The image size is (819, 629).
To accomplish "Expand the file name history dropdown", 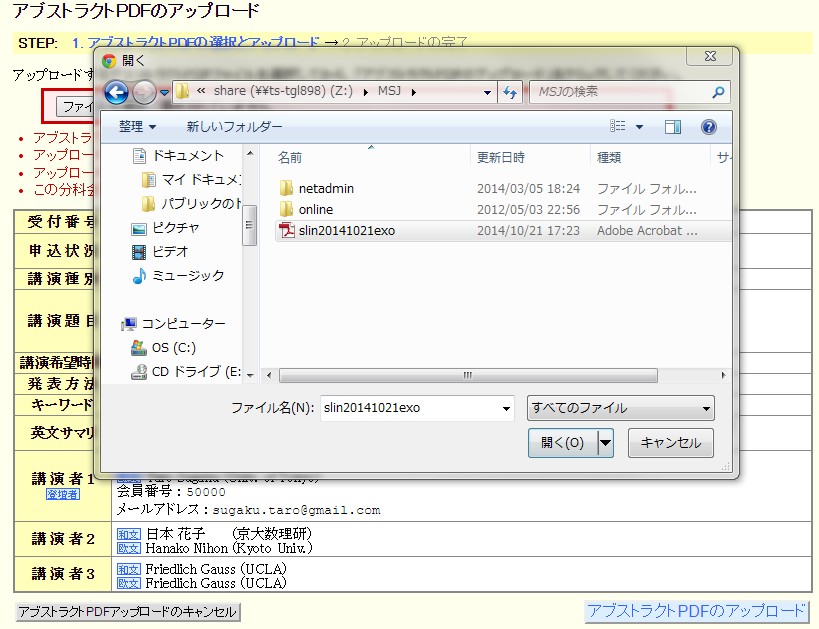I will 506,408.
